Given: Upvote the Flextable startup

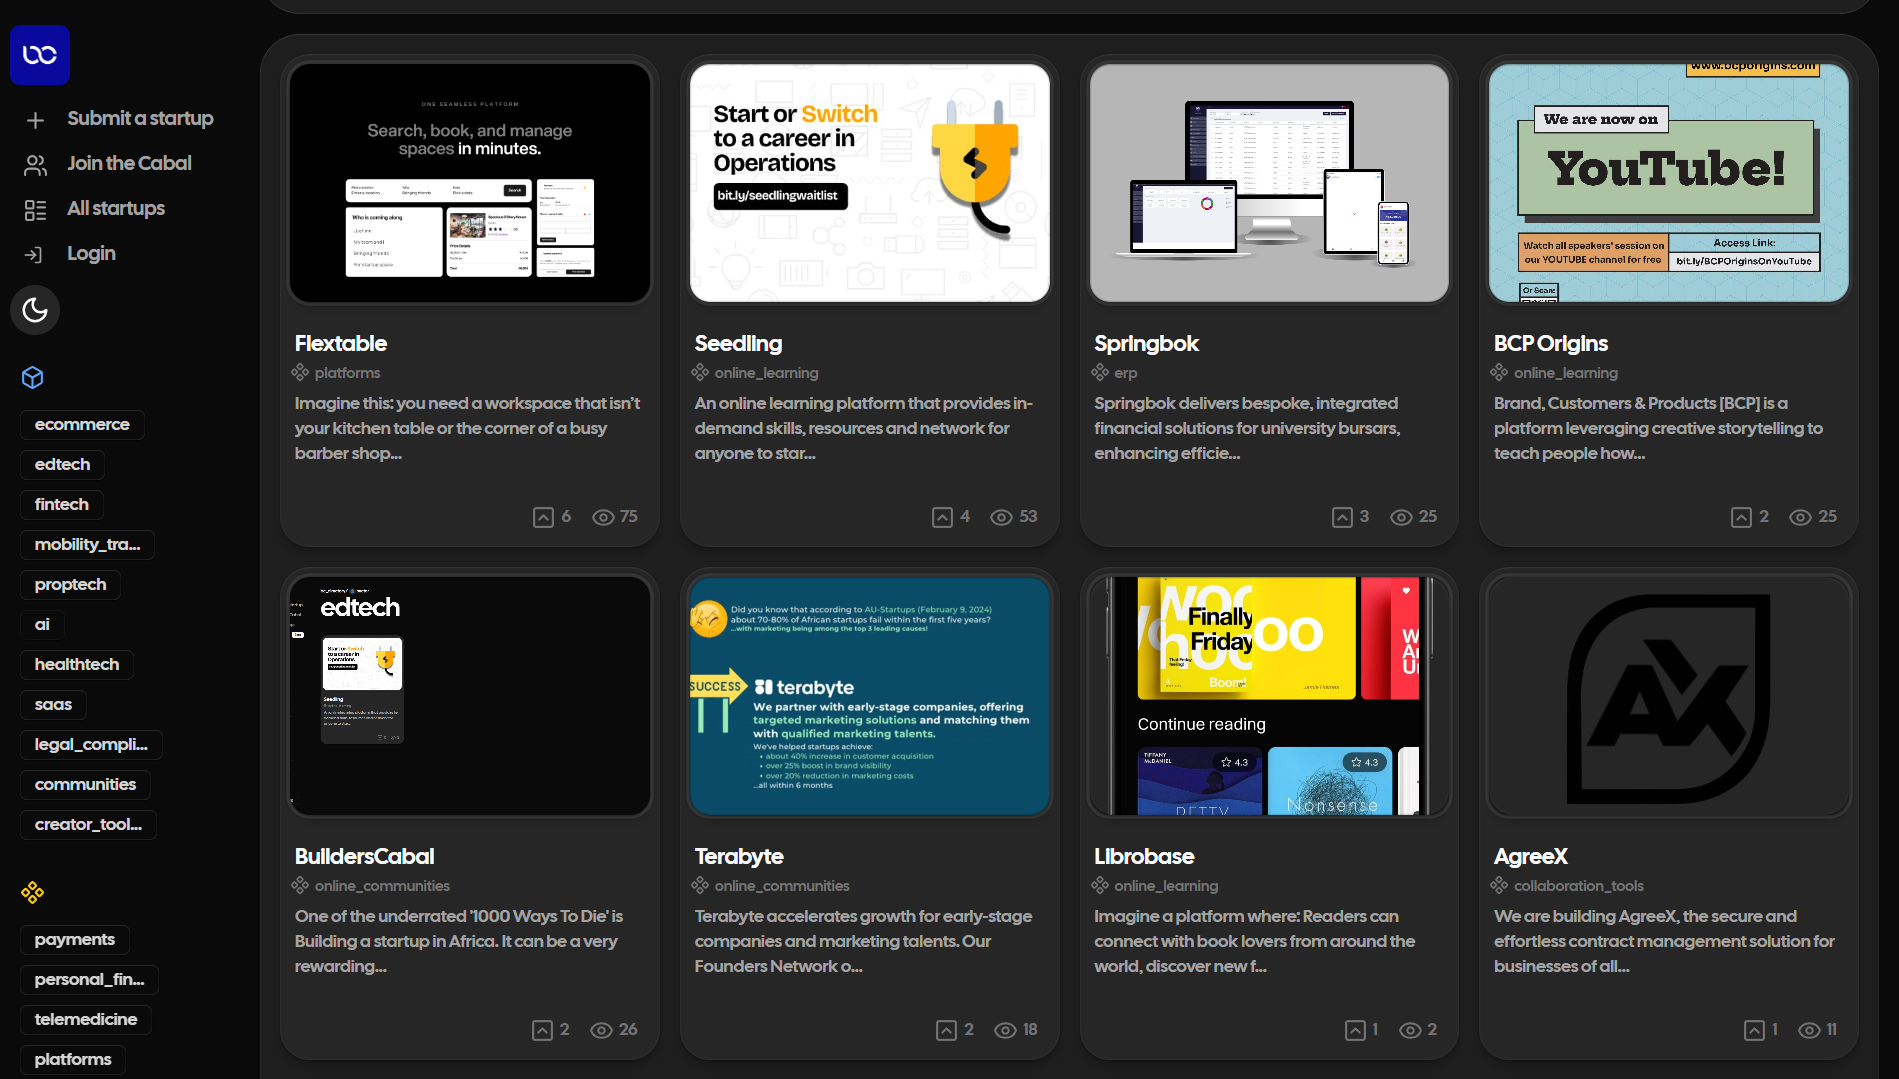Looking at the screenshot, I should point(543,517).
